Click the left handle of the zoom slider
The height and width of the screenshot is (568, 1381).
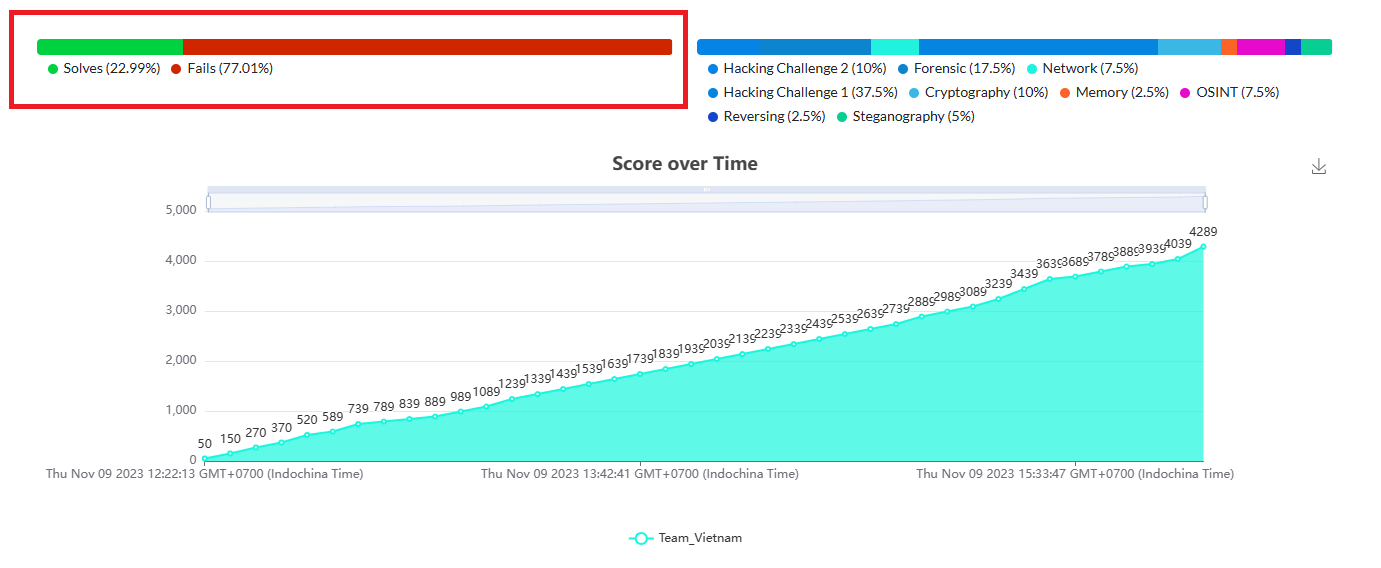[208, 203]
